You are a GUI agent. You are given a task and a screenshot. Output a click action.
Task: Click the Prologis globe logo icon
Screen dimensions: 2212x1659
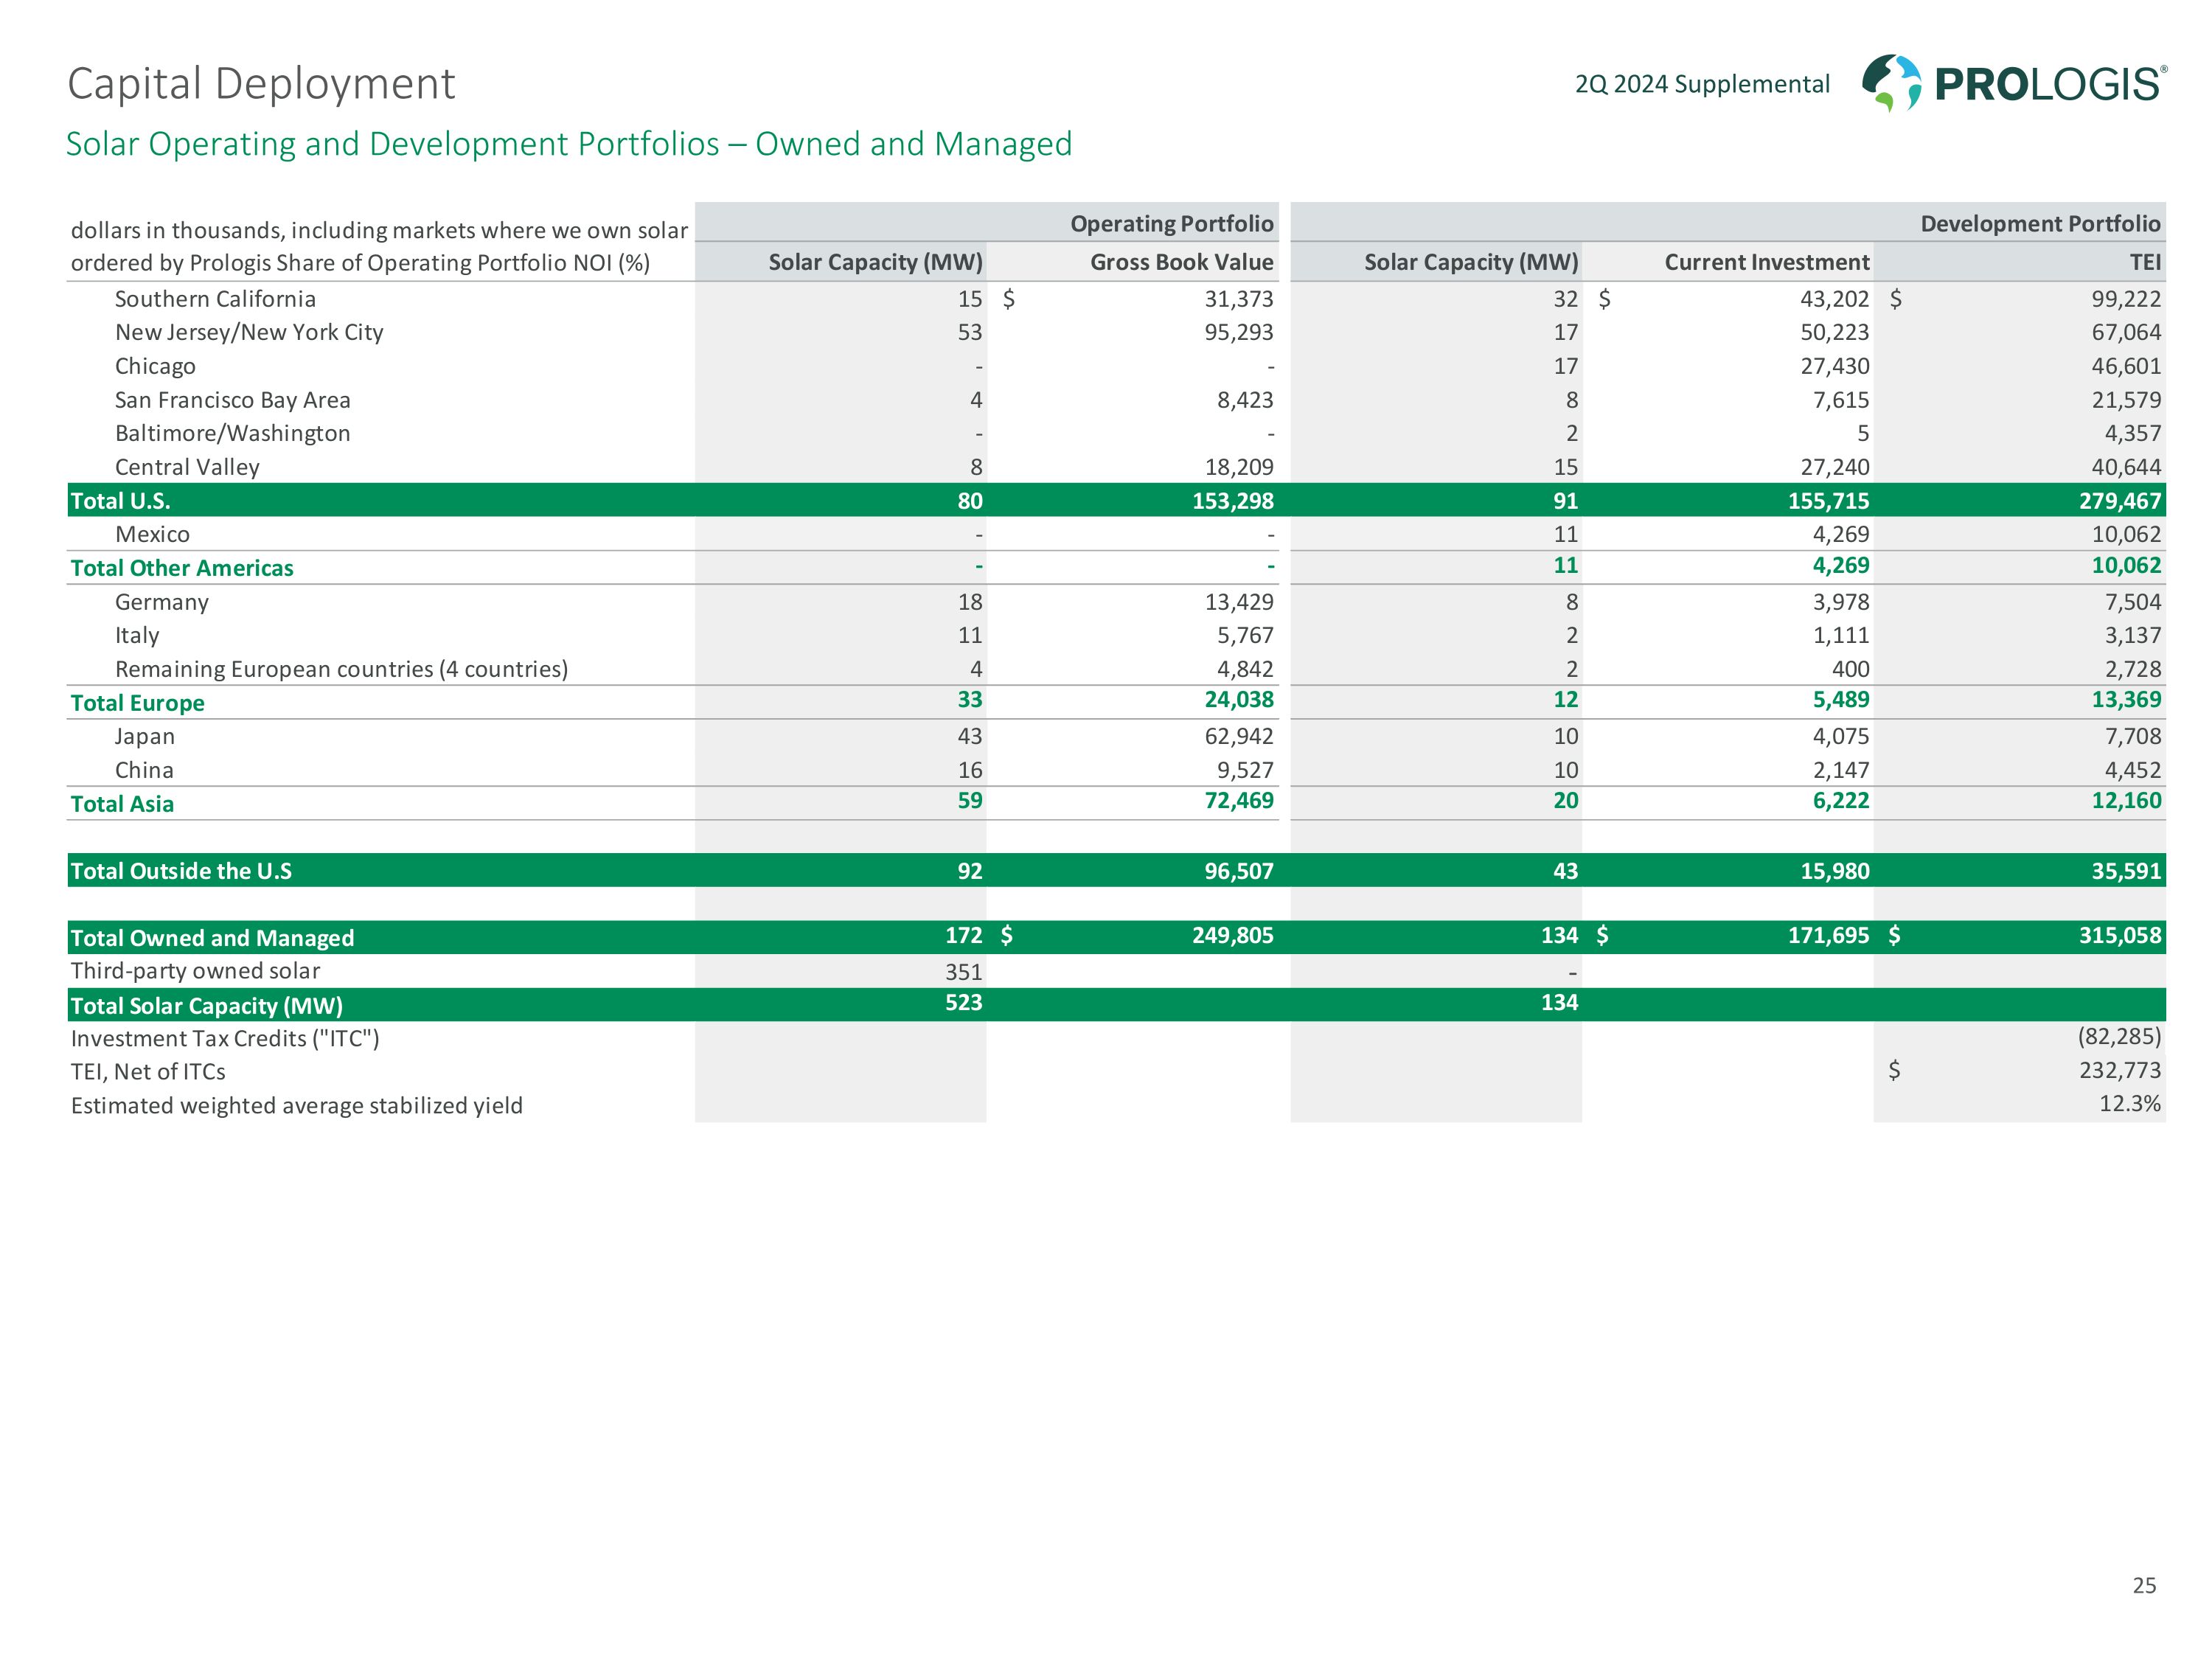(x=1891, y=82)
